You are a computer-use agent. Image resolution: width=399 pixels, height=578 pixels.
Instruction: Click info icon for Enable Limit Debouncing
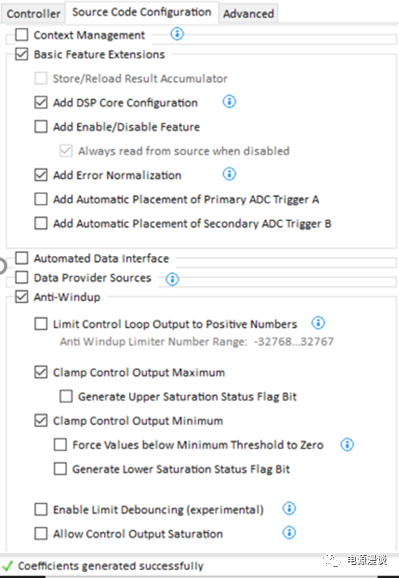point(289,508)
